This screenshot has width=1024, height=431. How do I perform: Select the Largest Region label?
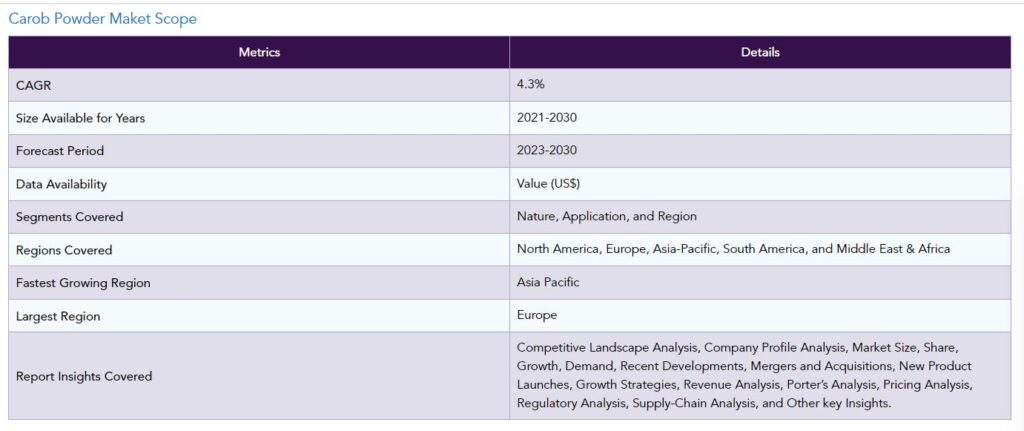pyautogui.click(x=58, y=316)
